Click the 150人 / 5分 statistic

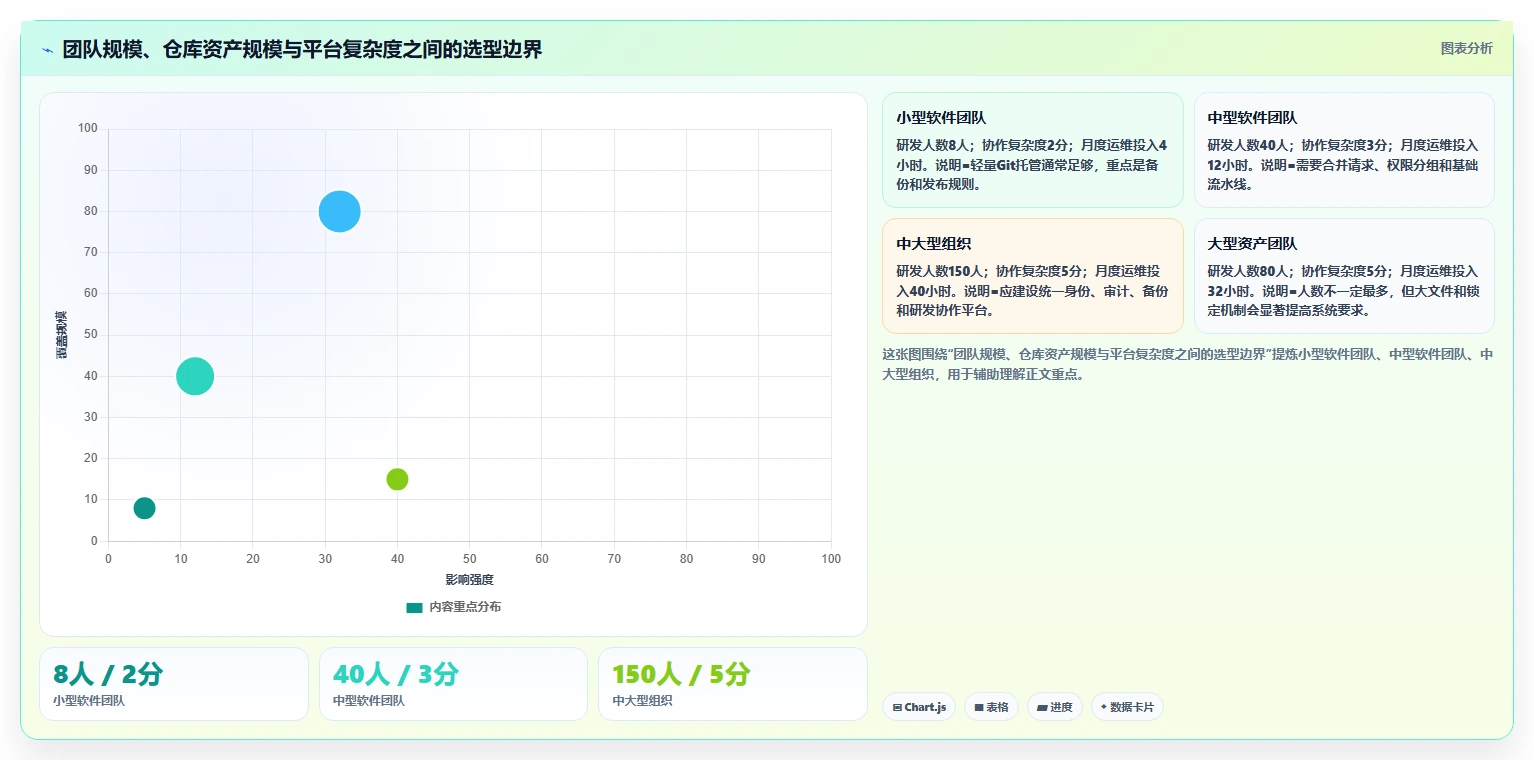click(x=681, y=675)
